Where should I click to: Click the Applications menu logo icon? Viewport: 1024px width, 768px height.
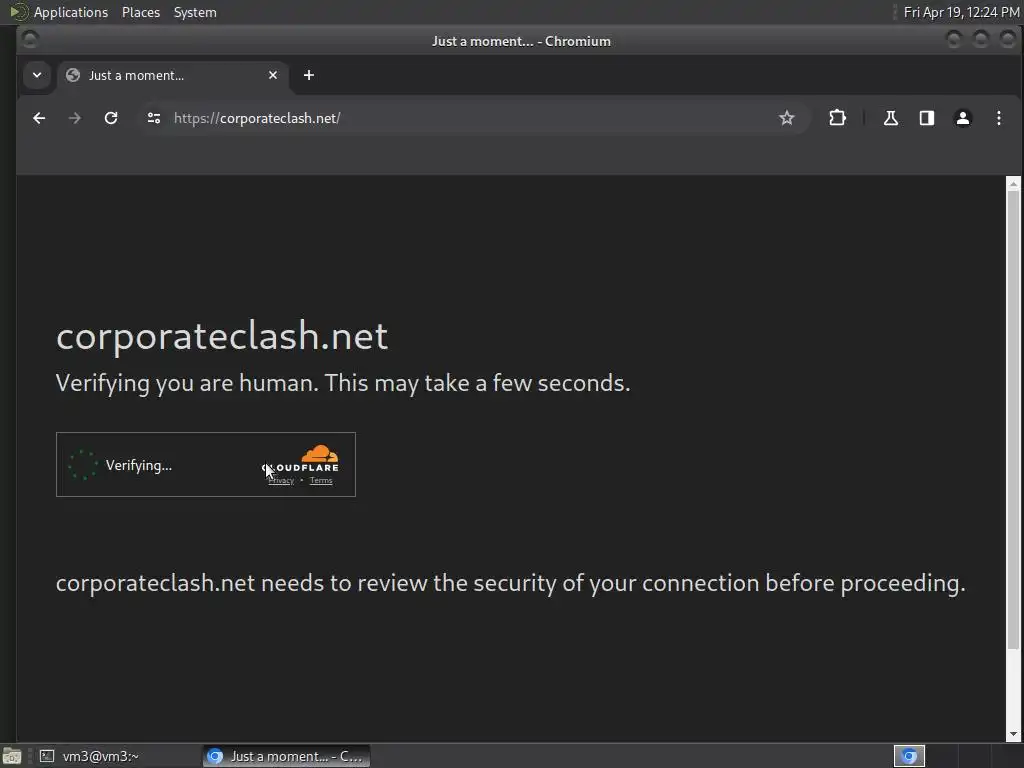tap(18, 12)
